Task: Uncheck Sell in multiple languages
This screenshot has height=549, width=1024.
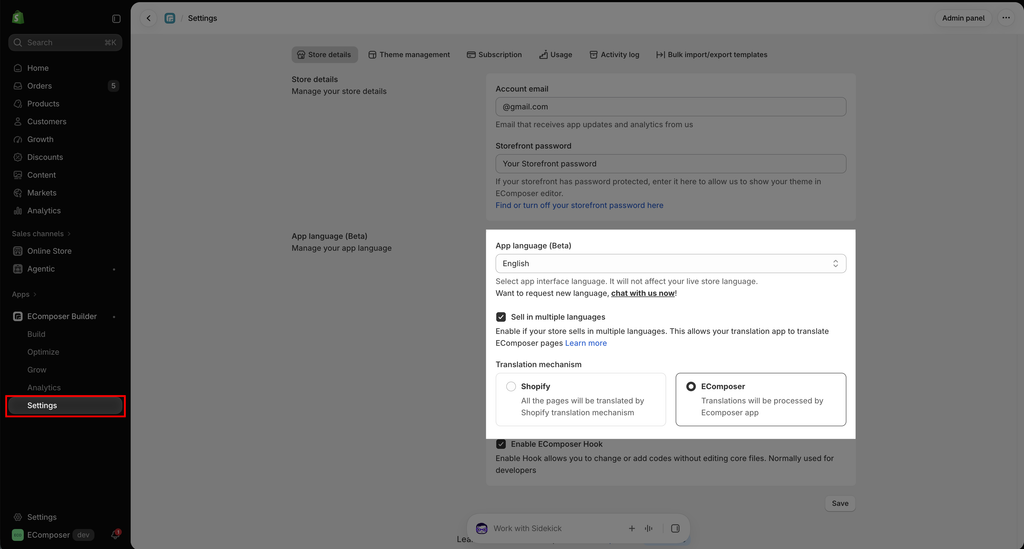Action: (x=501, y=317)
